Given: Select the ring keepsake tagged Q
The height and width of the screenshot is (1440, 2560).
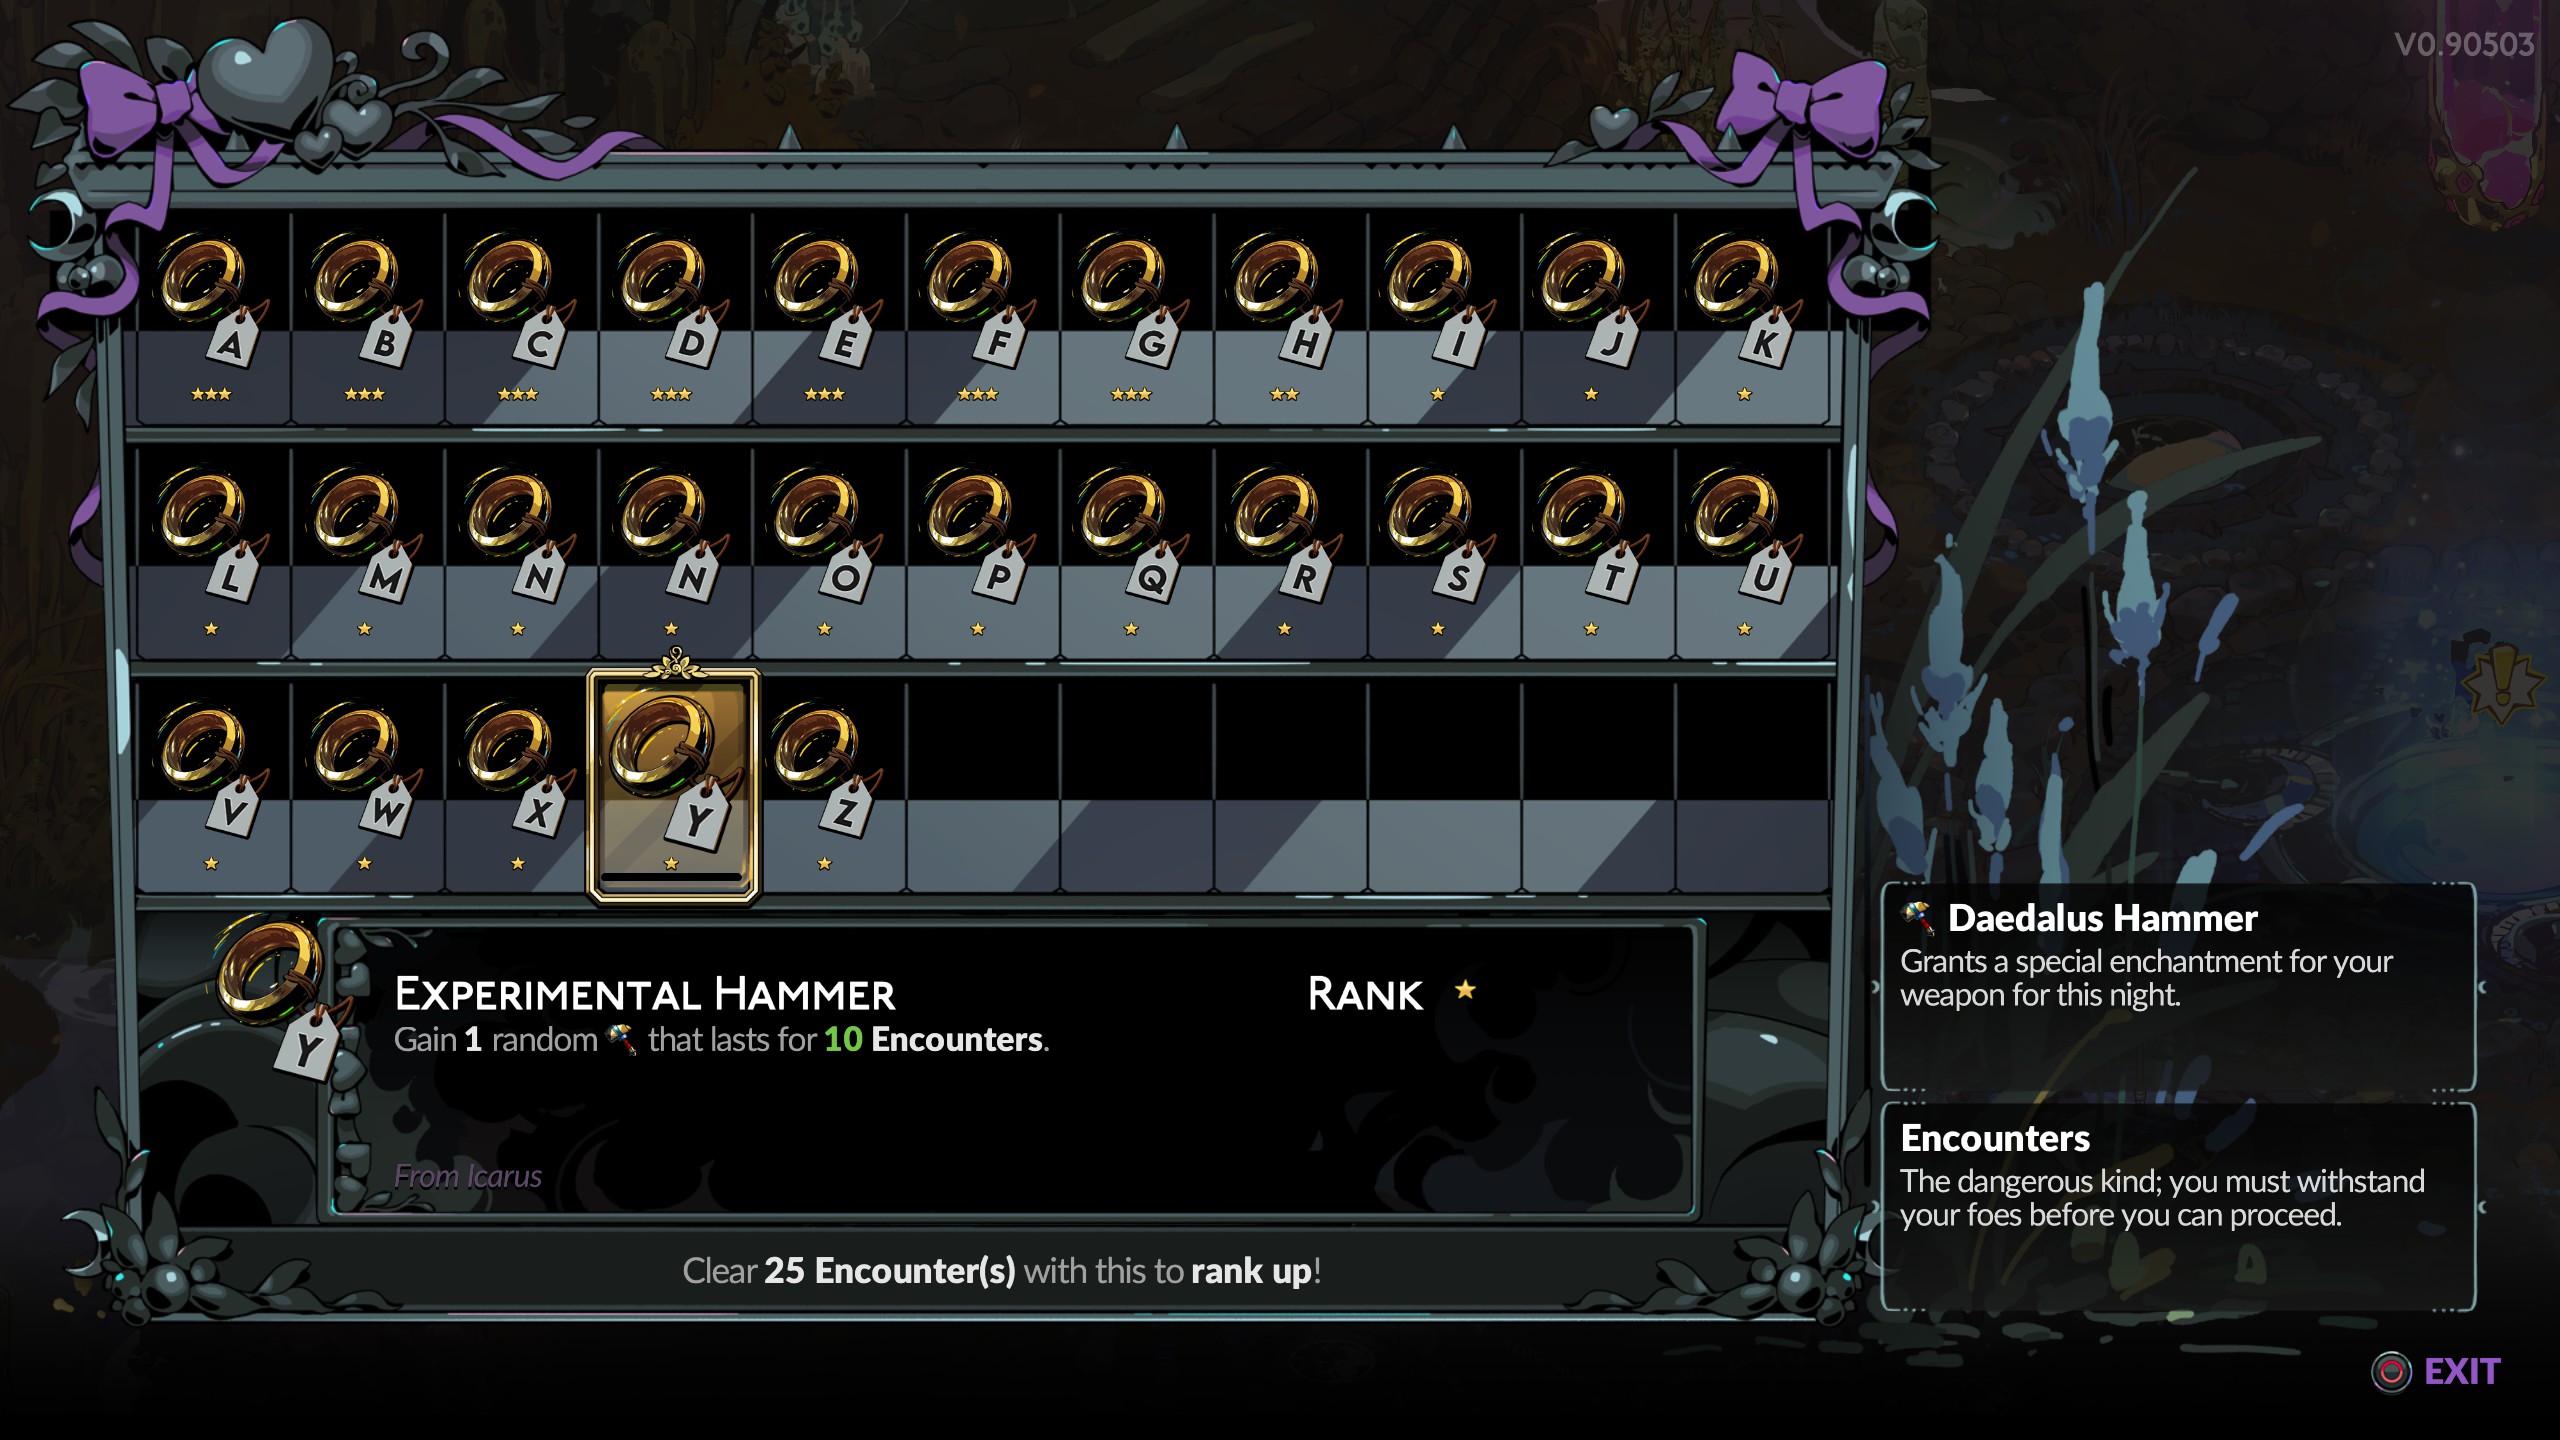Looking at the screenshot, I should (x=1135, y=552).
